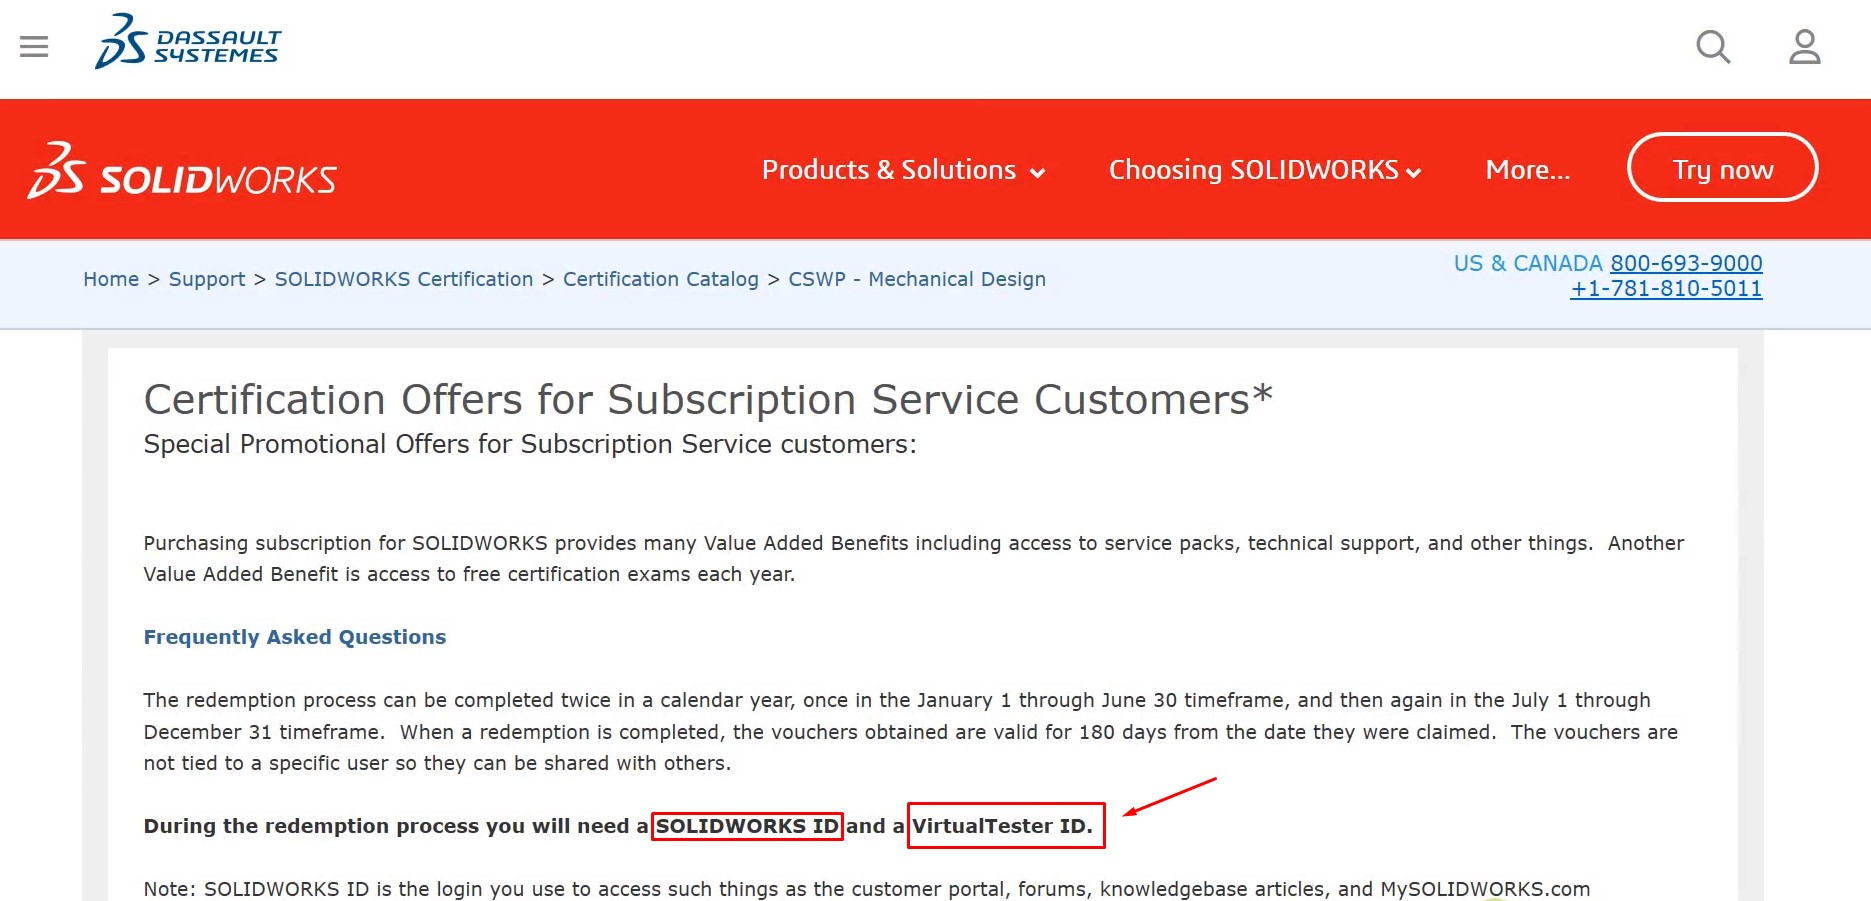Navigate to Support breadcrumb
Screen dimensions: 1871x901
click(207, 279)
